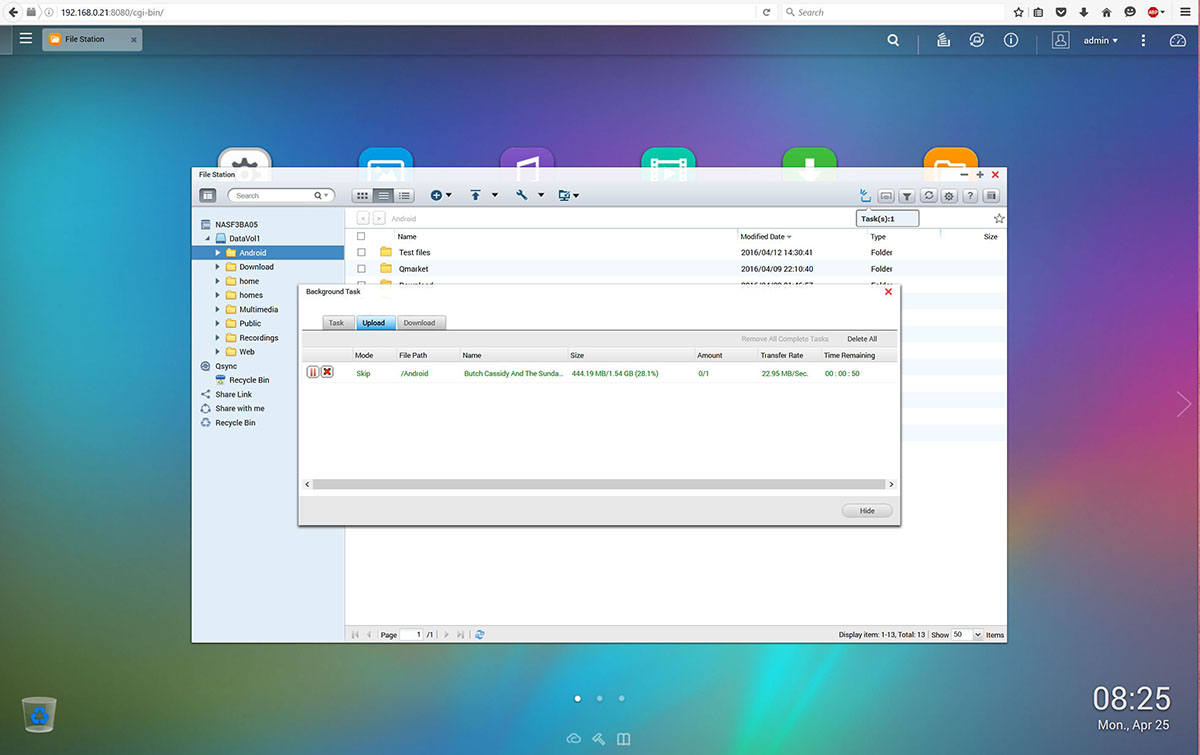Click Delete All in Background Task
Screen dimensions: 1200x755
coord(861,339)
